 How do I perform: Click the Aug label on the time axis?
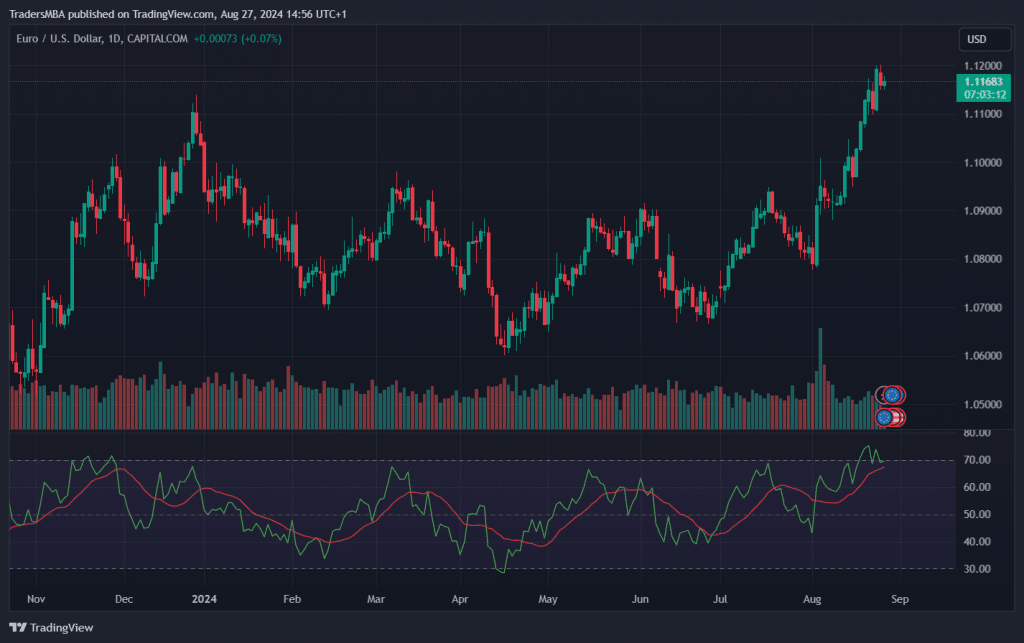812,600
